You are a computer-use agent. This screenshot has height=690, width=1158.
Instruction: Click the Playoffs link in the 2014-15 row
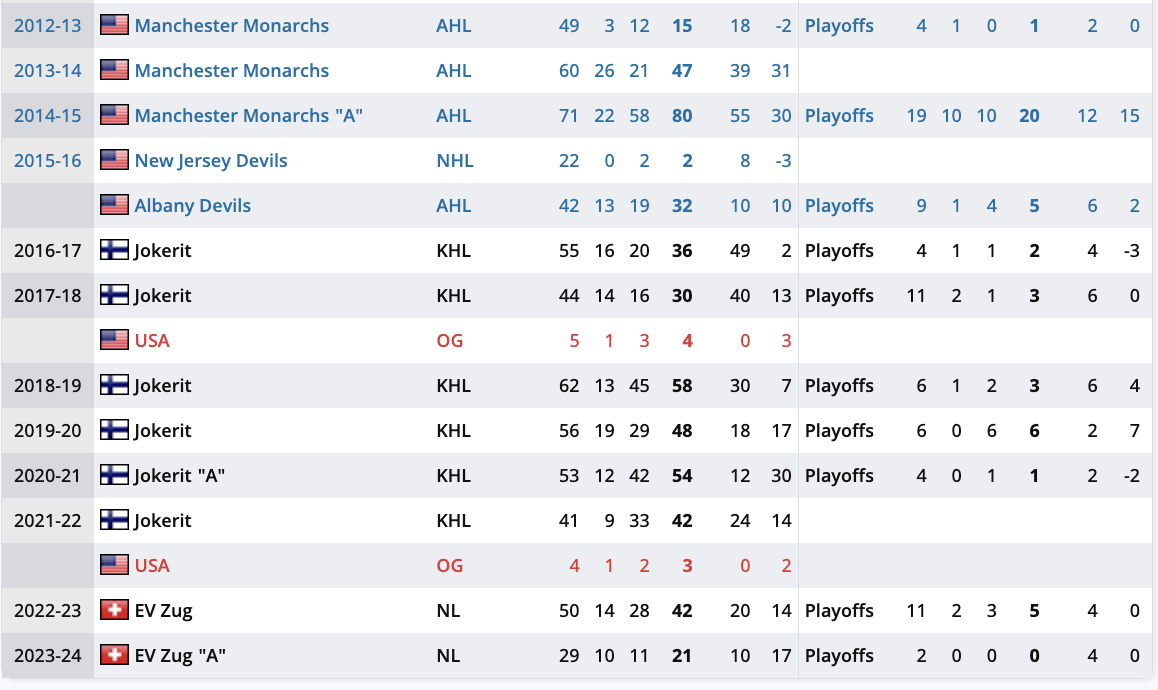point(839,116)
